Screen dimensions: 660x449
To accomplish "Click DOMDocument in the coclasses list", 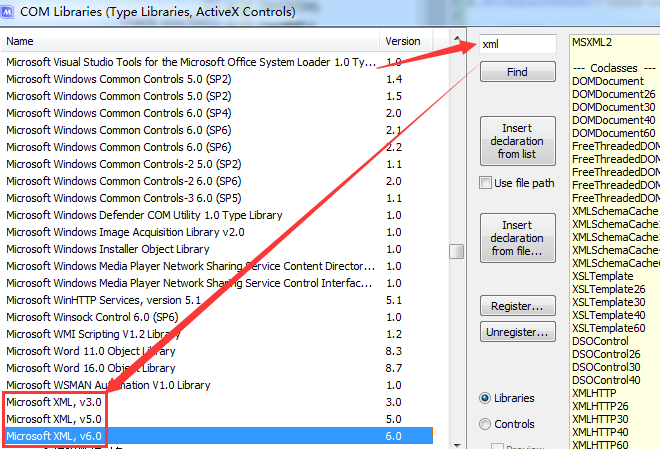I will (608, 81).
